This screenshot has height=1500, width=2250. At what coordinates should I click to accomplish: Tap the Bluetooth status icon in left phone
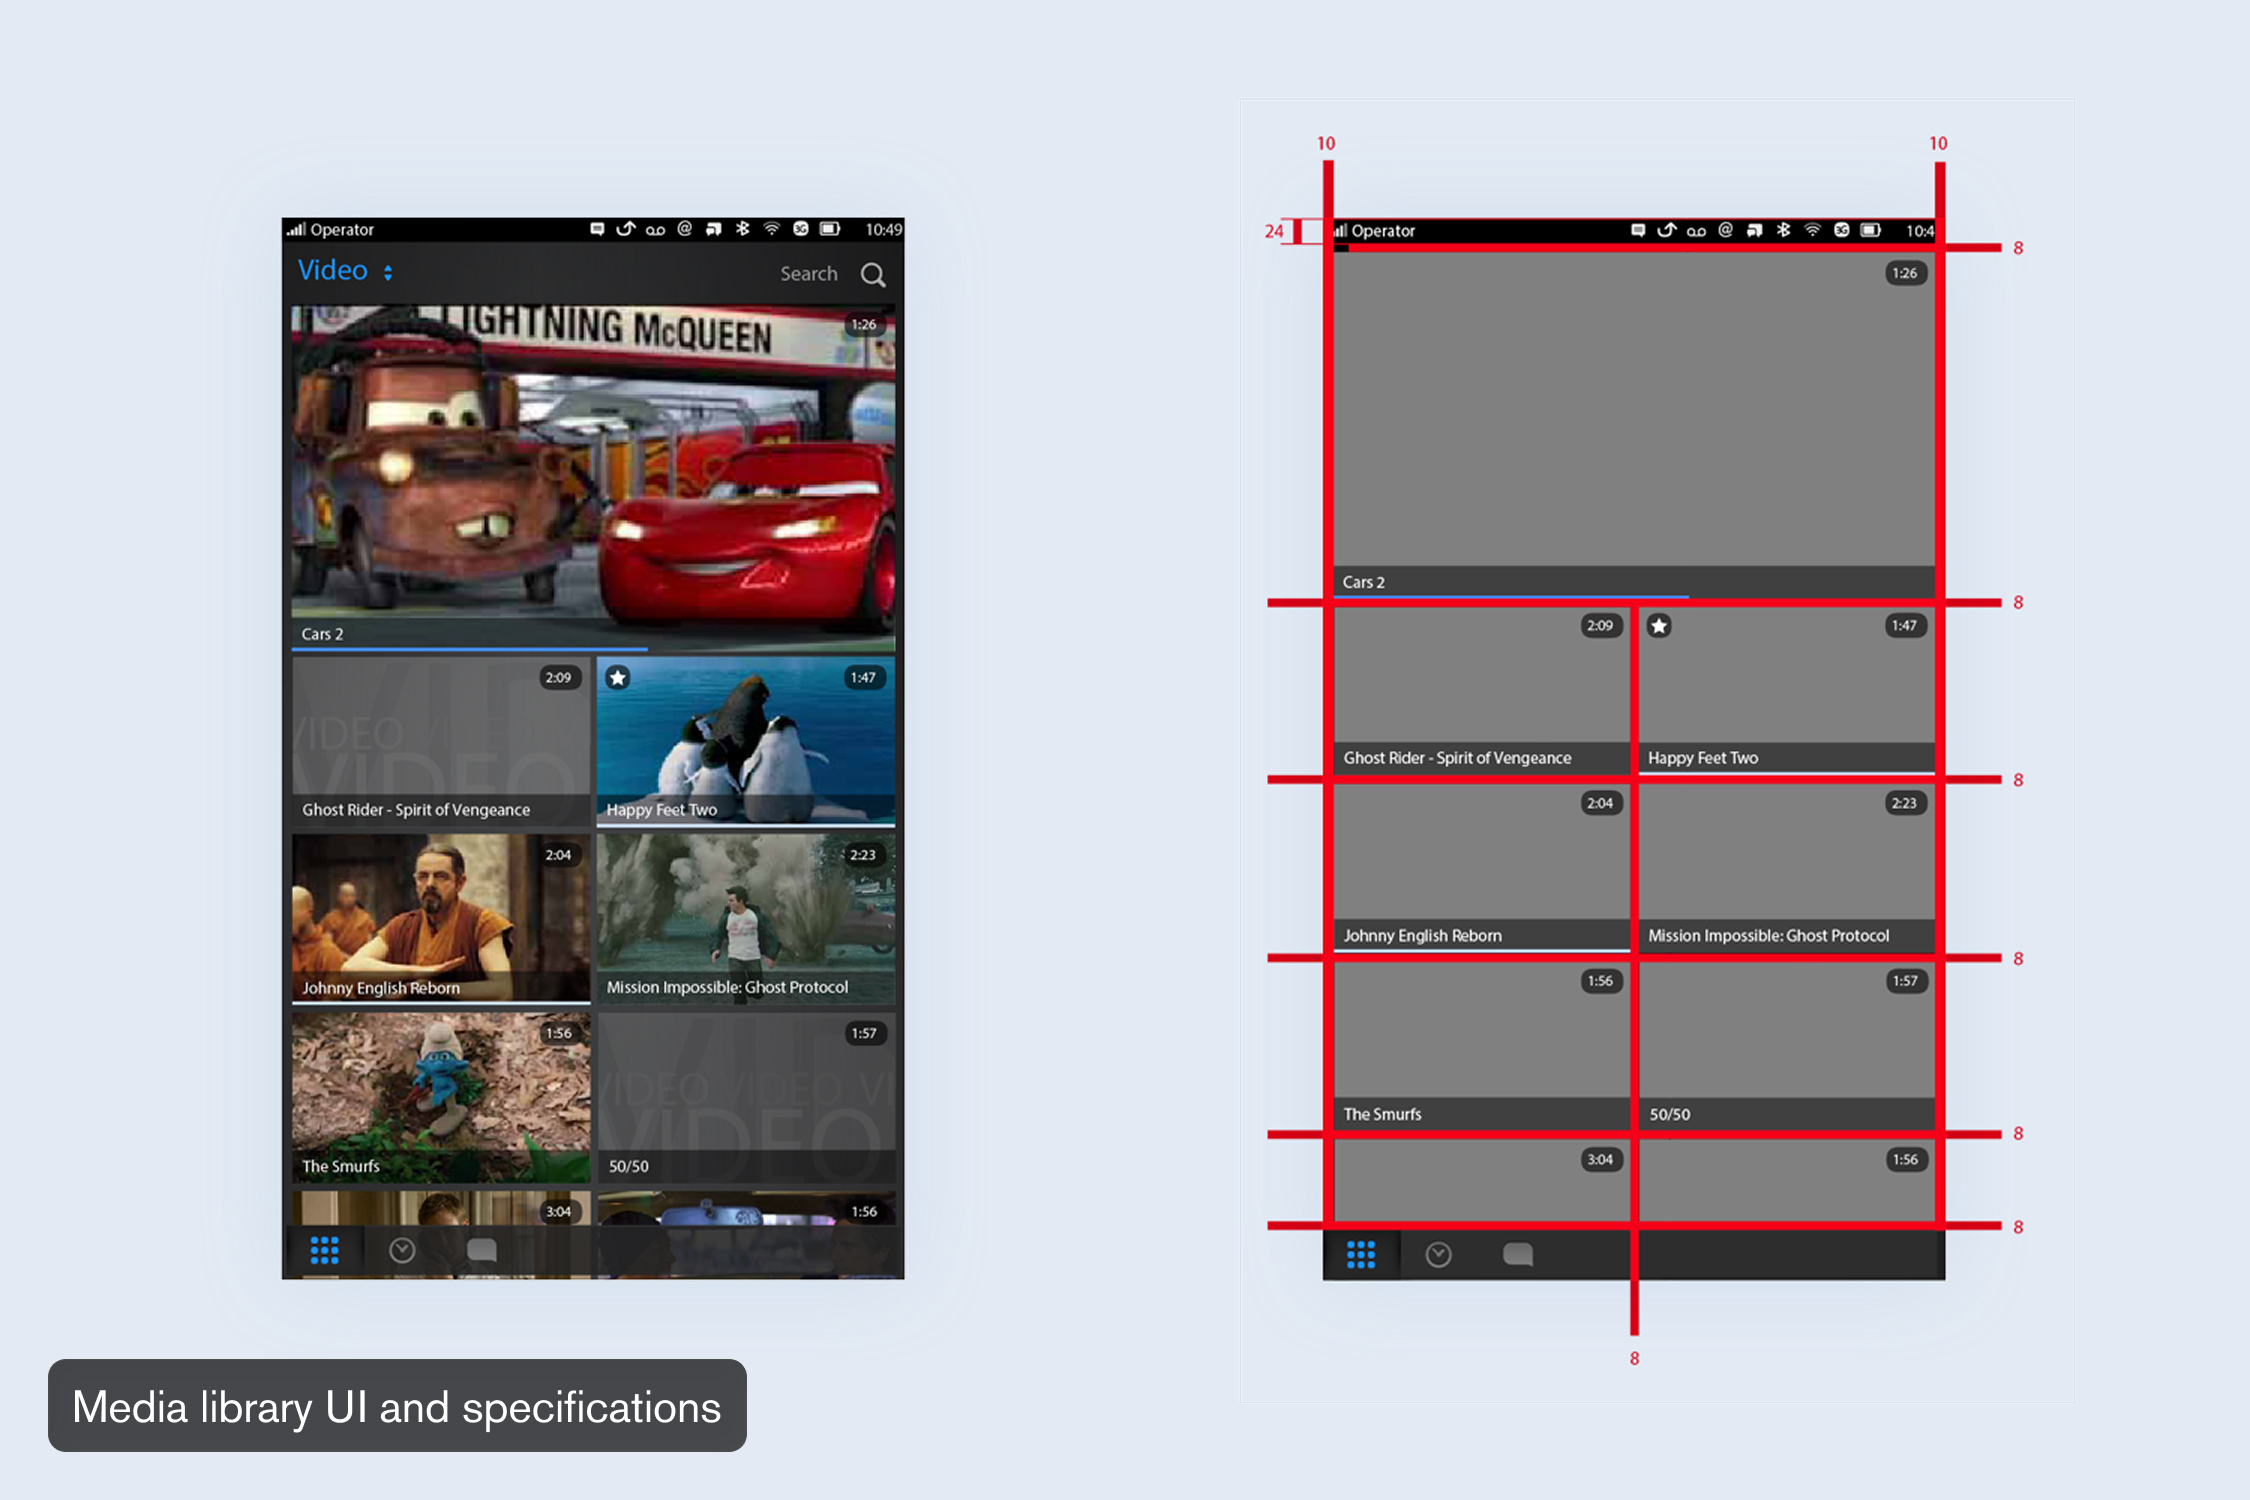(742, 229)
